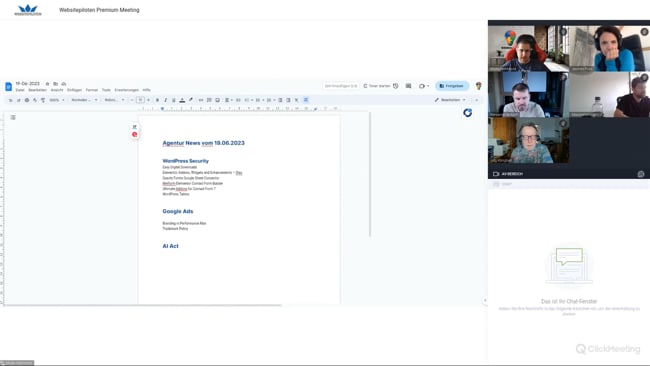
Task: Open the numbered list dropdown
Action: [270, 100]
